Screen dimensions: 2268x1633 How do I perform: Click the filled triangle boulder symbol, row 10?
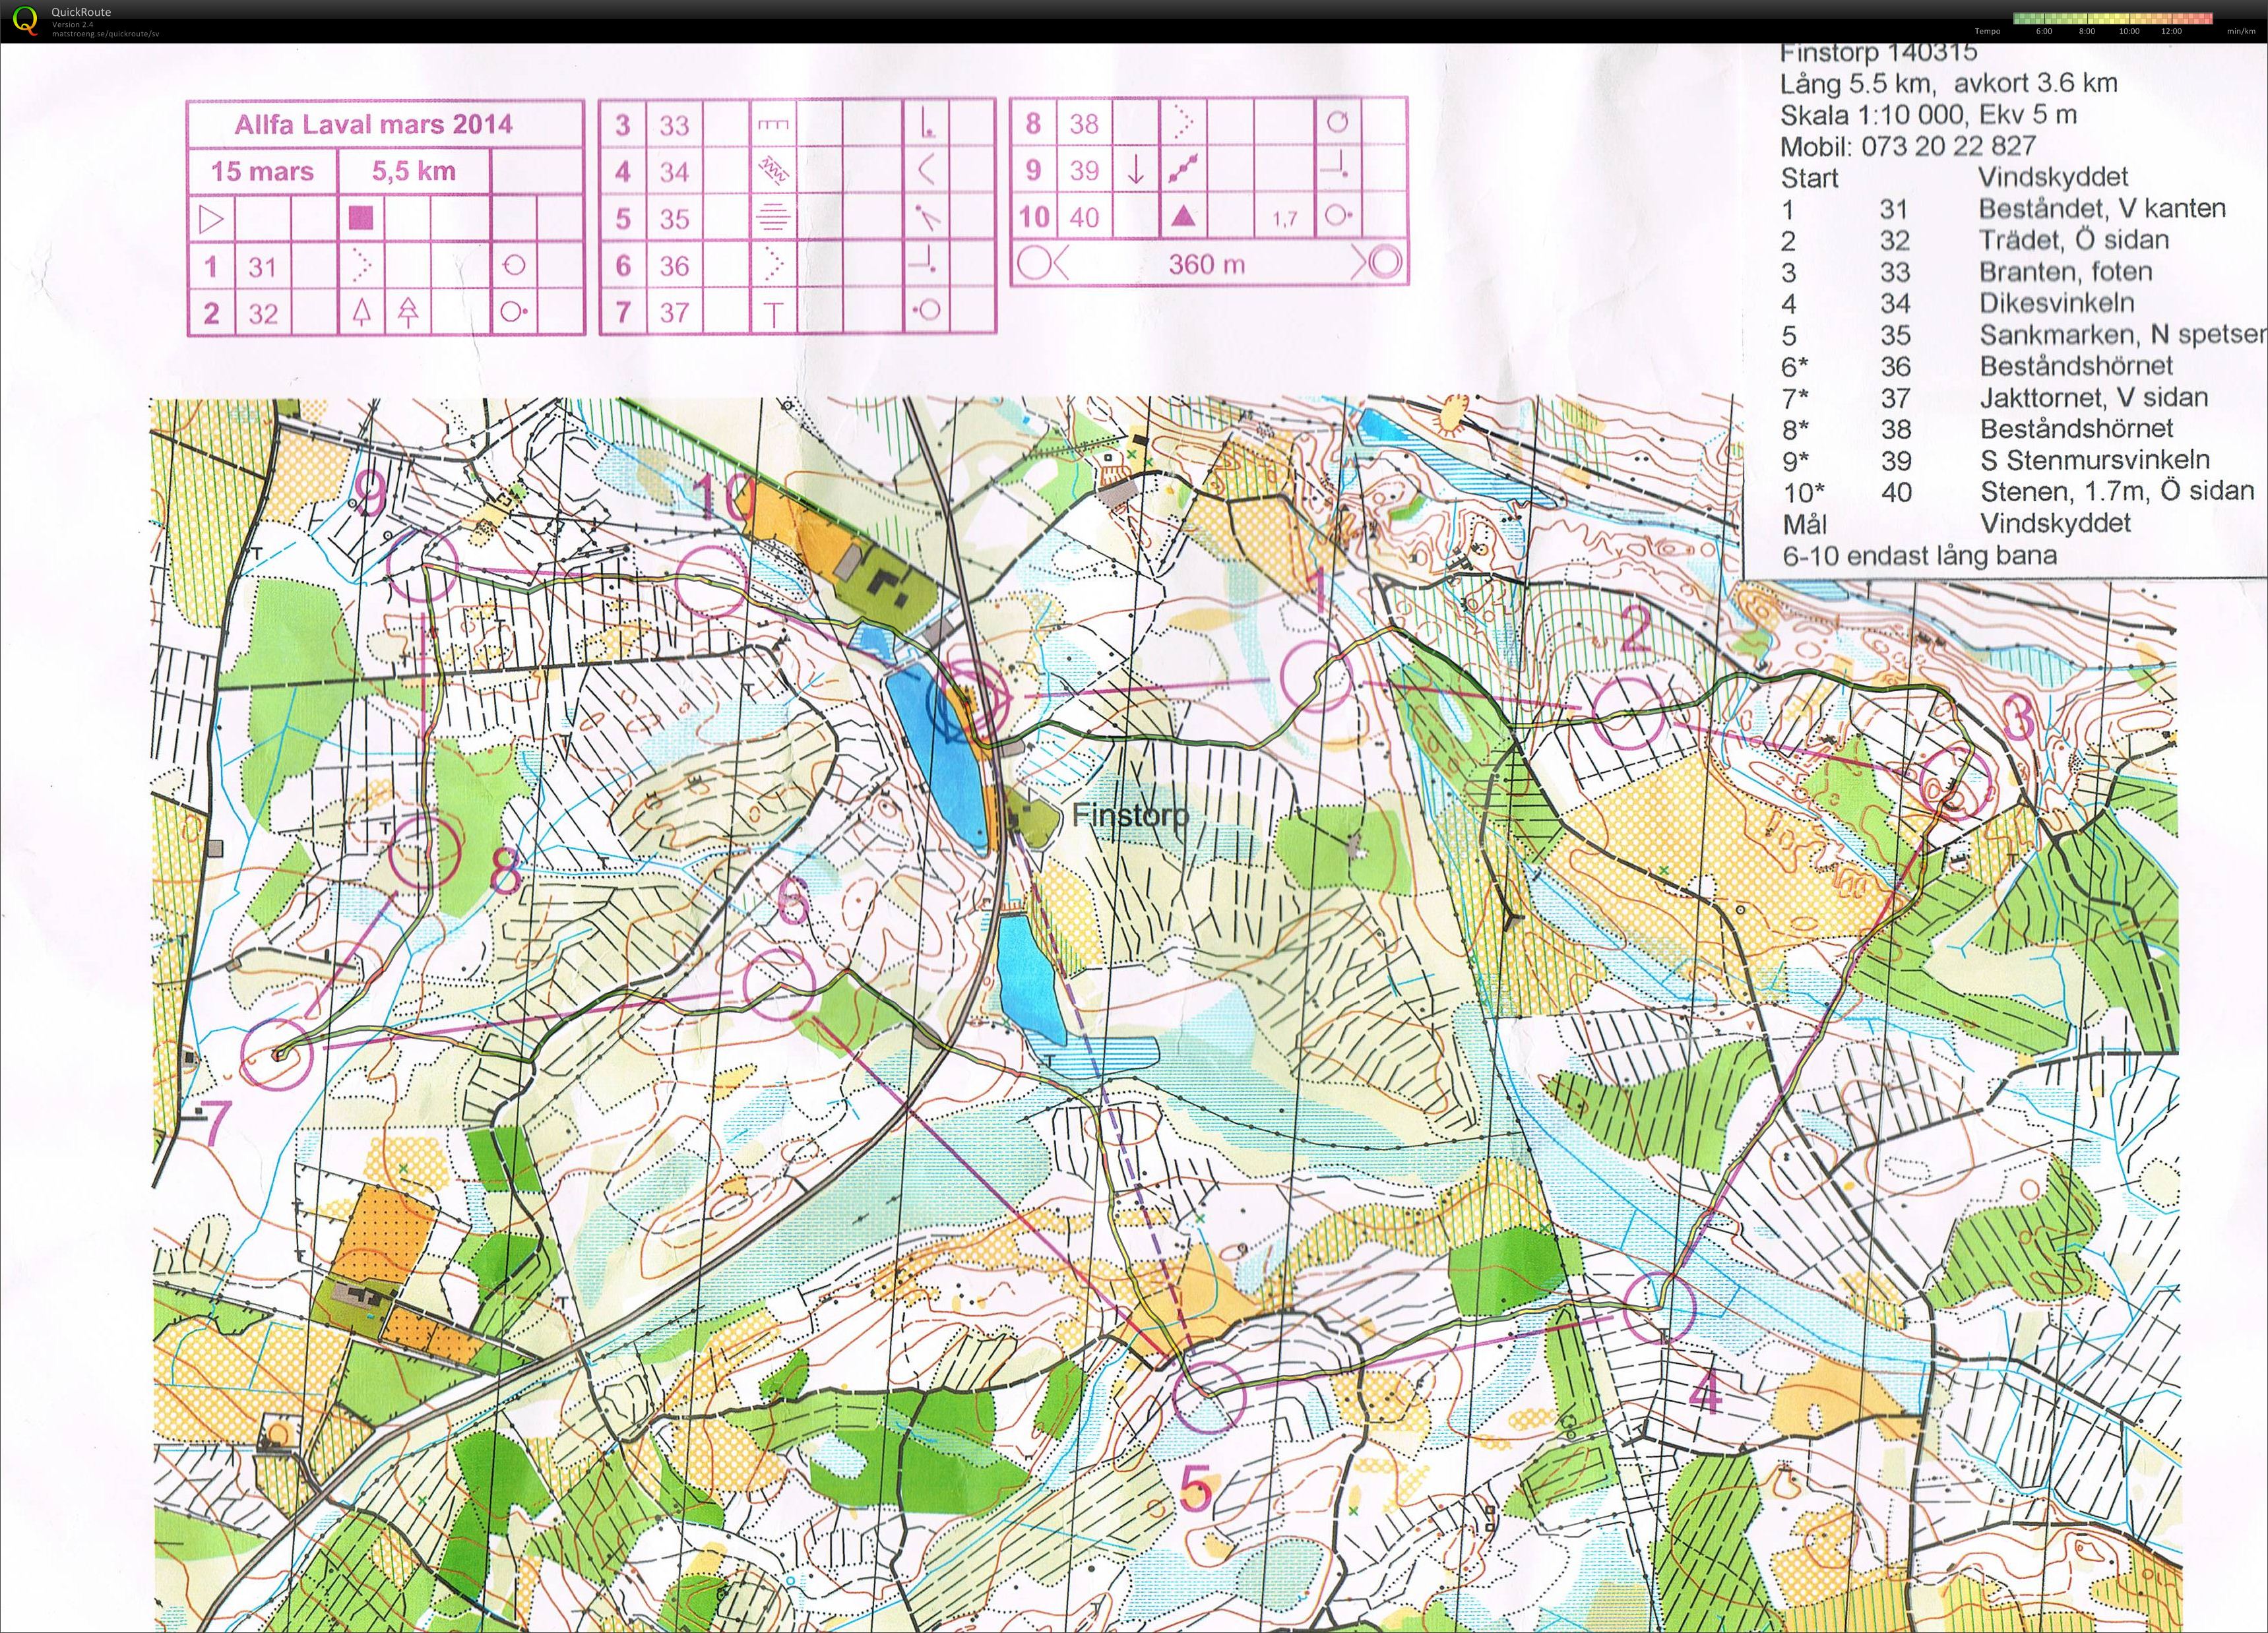click(1183, 216)
